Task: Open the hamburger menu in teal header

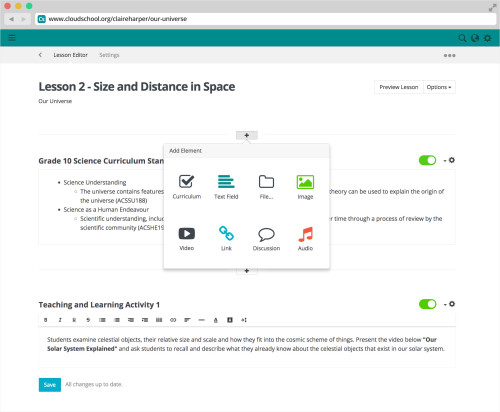Action: [12, 38]
